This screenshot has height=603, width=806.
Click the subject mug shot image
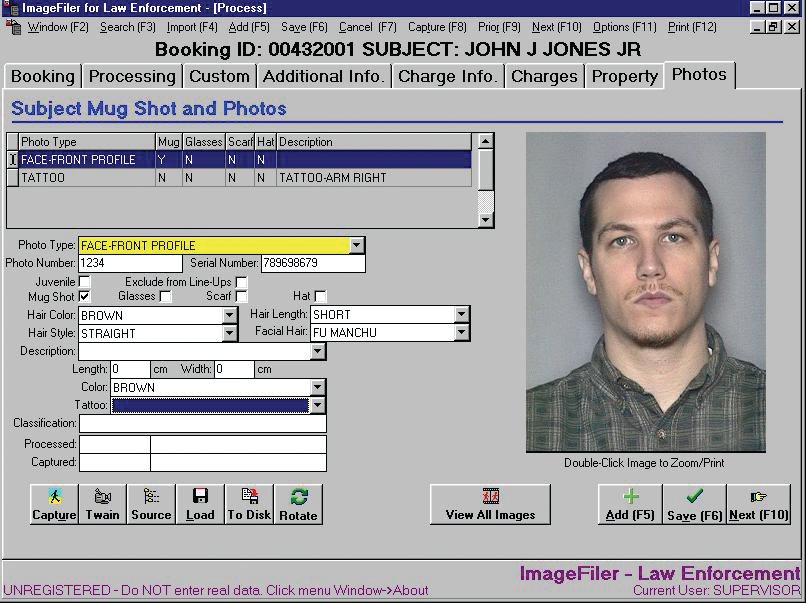(645, 292)
